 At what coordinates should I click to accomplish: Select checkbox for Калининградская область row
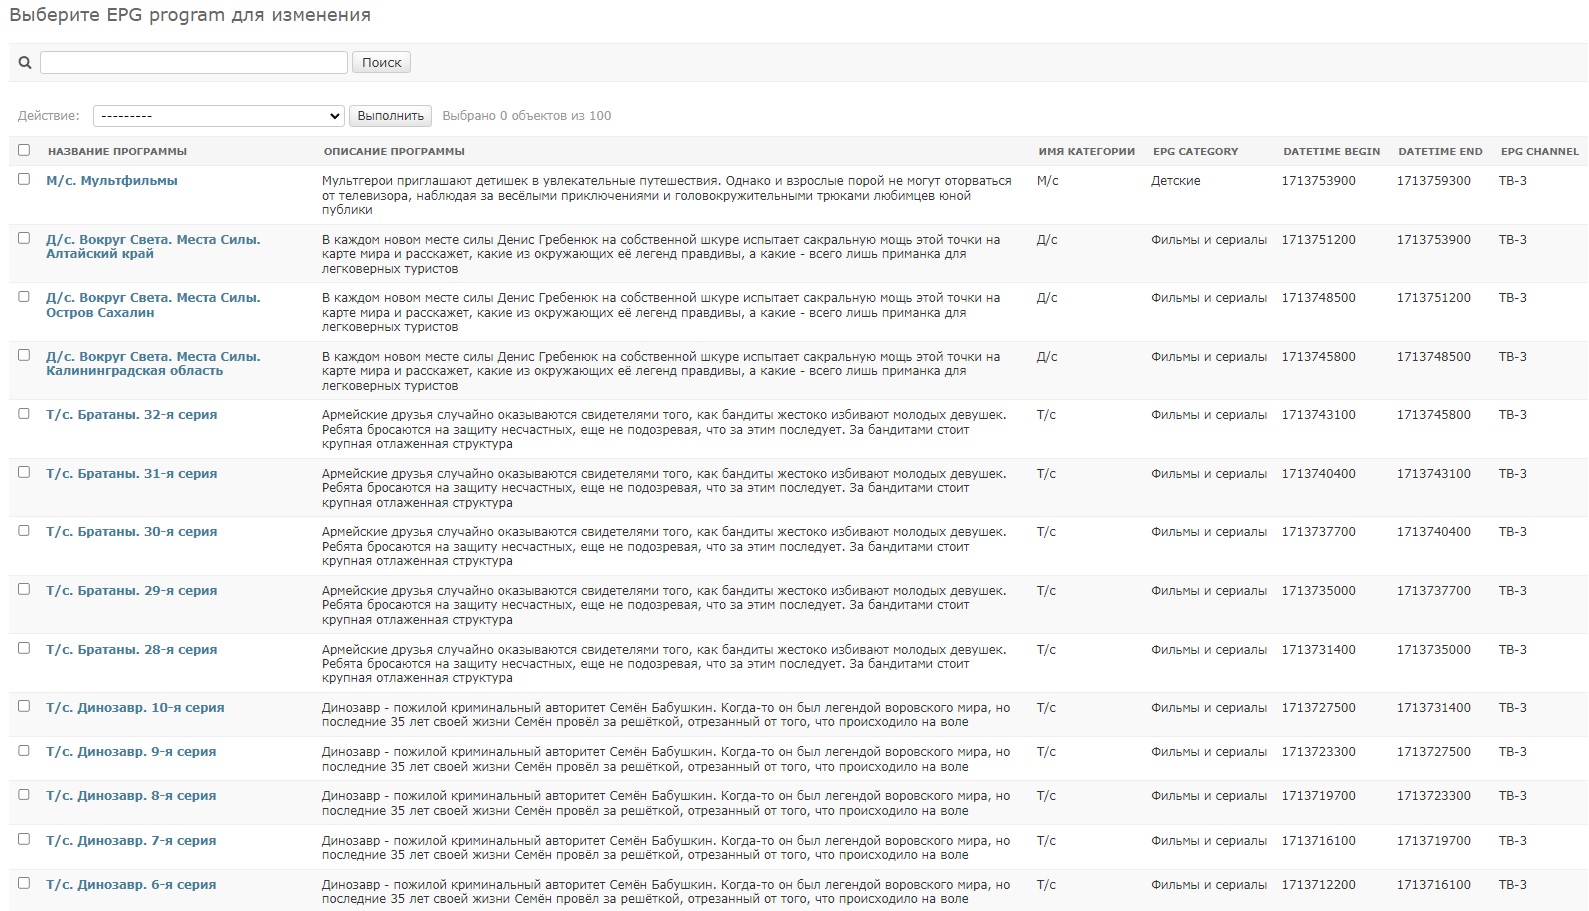24,355
